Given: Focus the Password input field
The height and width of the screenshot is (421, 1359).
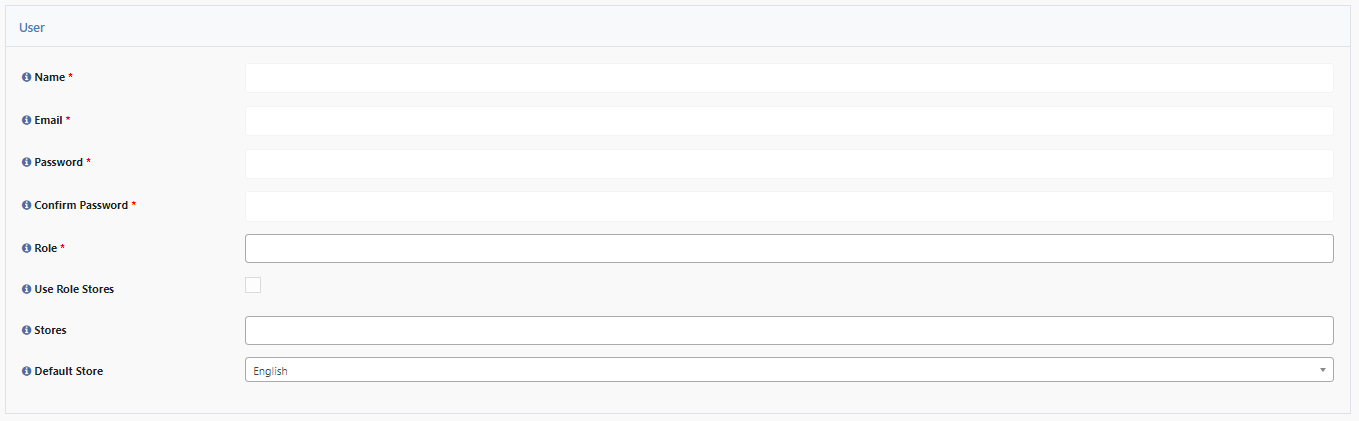Looking at the screenshot, I should pyautogui.click(x=789, y=164).
